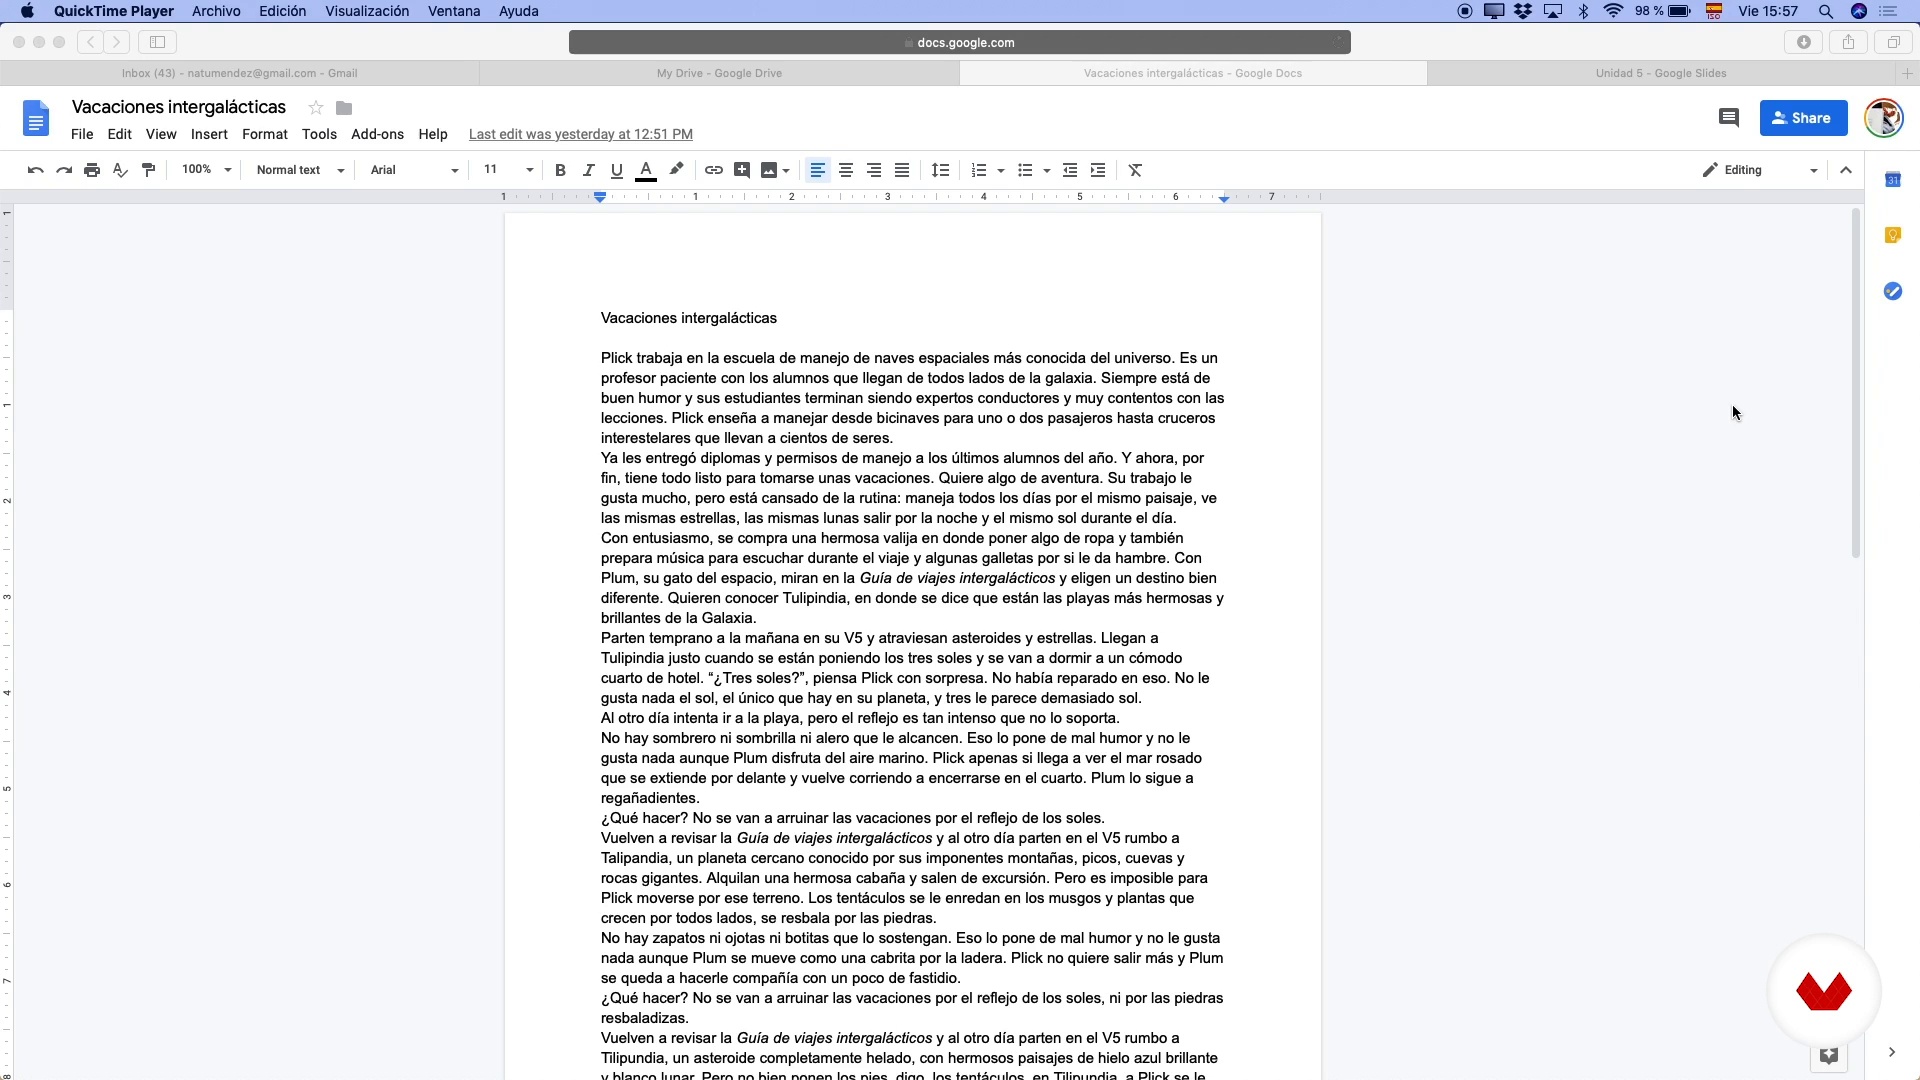Open the View menu

tap(161, 134)
